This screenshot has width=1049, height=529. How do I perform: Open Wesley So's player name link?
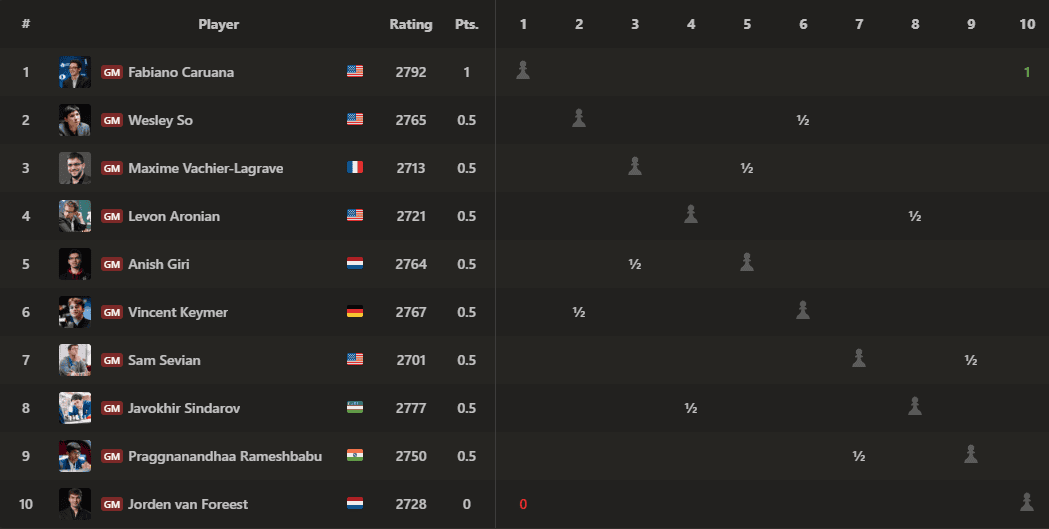coord(160,120)
